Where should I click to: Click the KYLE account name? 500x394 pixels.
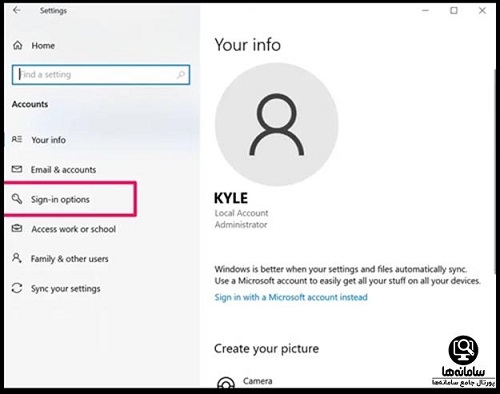tap(231, 198)
